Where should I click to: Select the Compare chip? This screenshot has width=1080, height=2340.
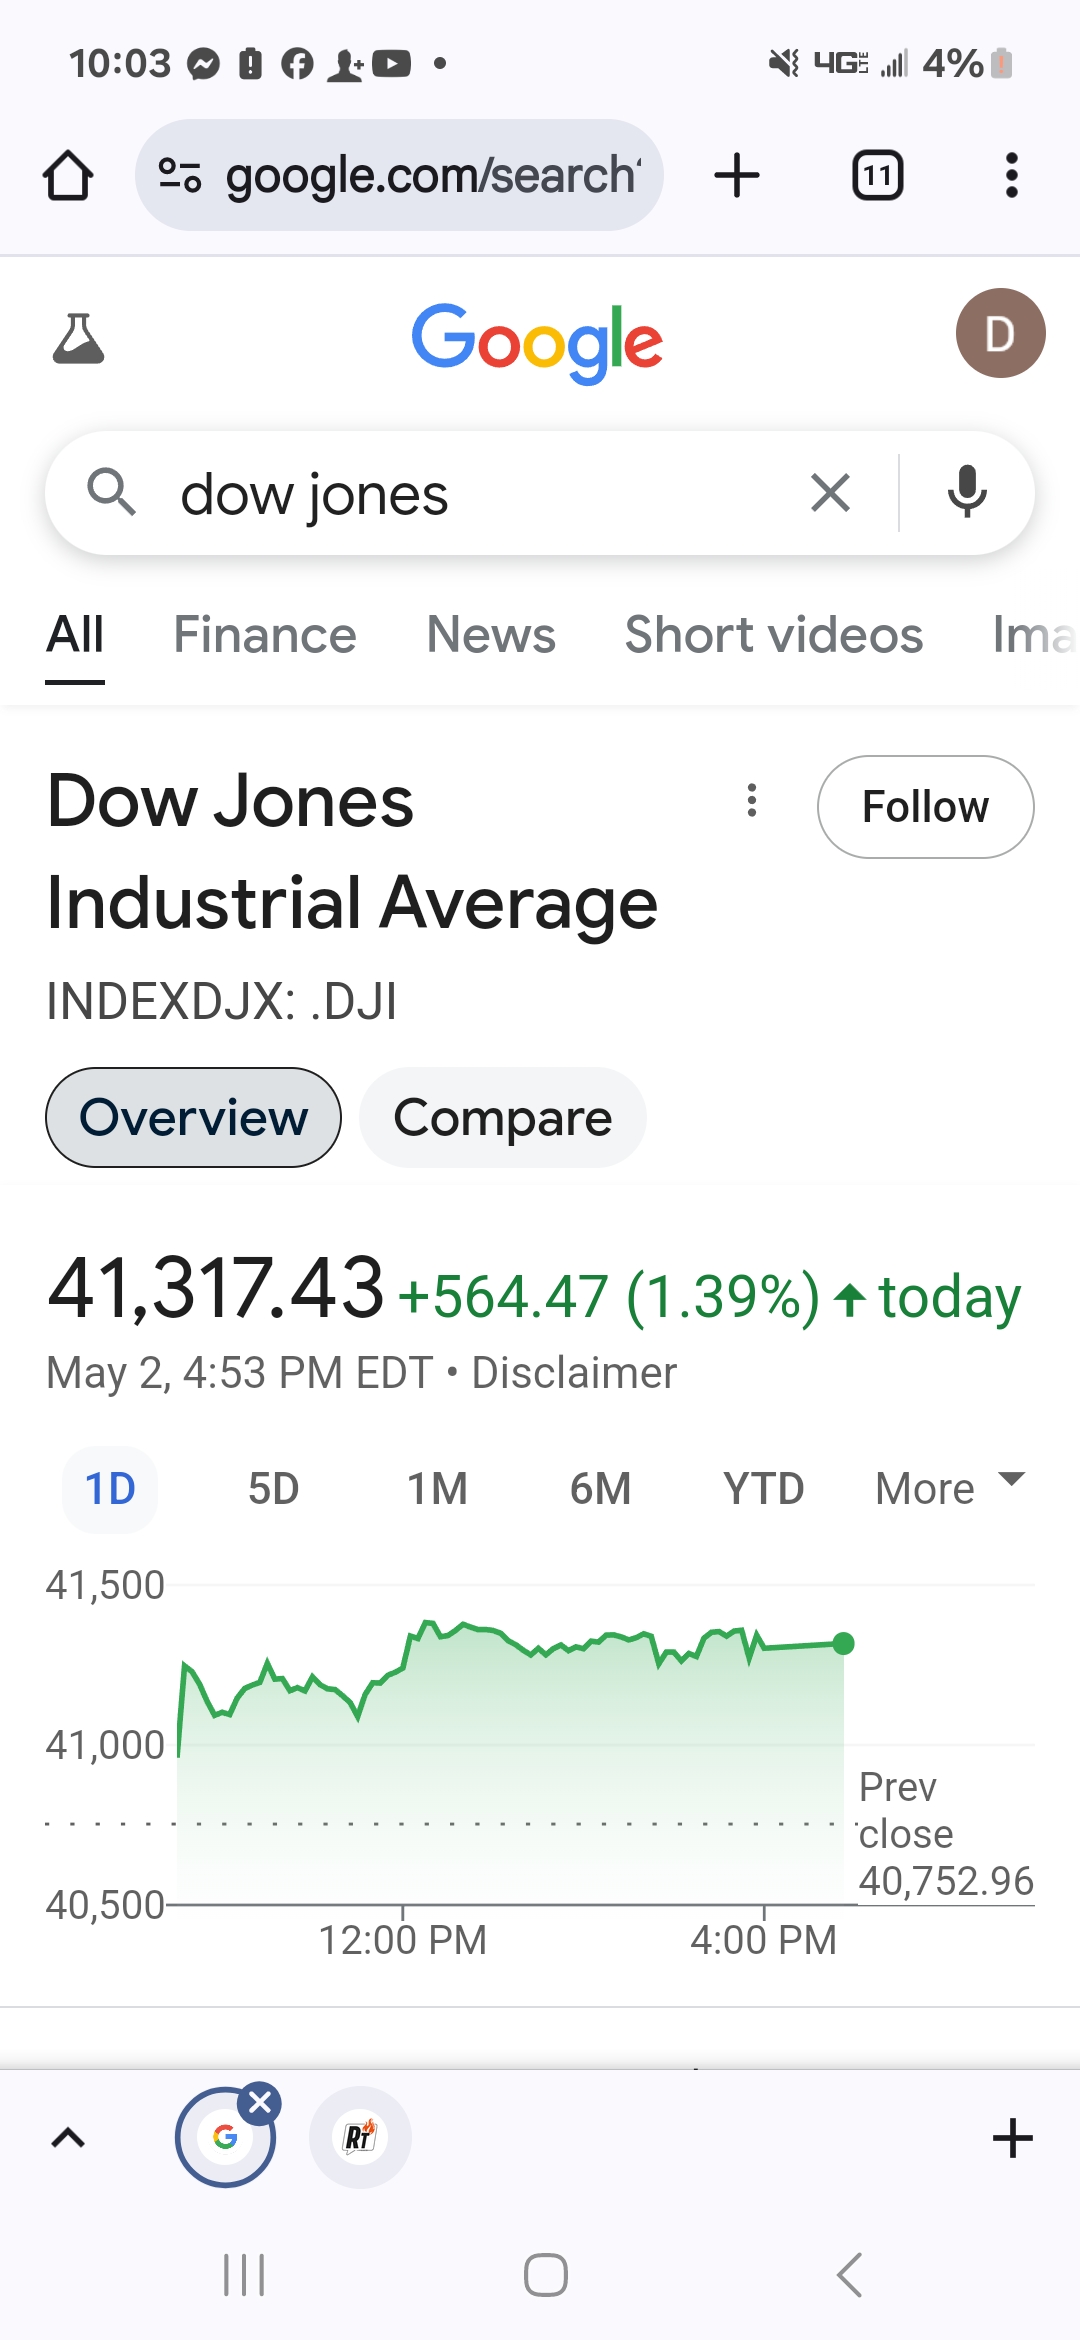pos(503,1117)
